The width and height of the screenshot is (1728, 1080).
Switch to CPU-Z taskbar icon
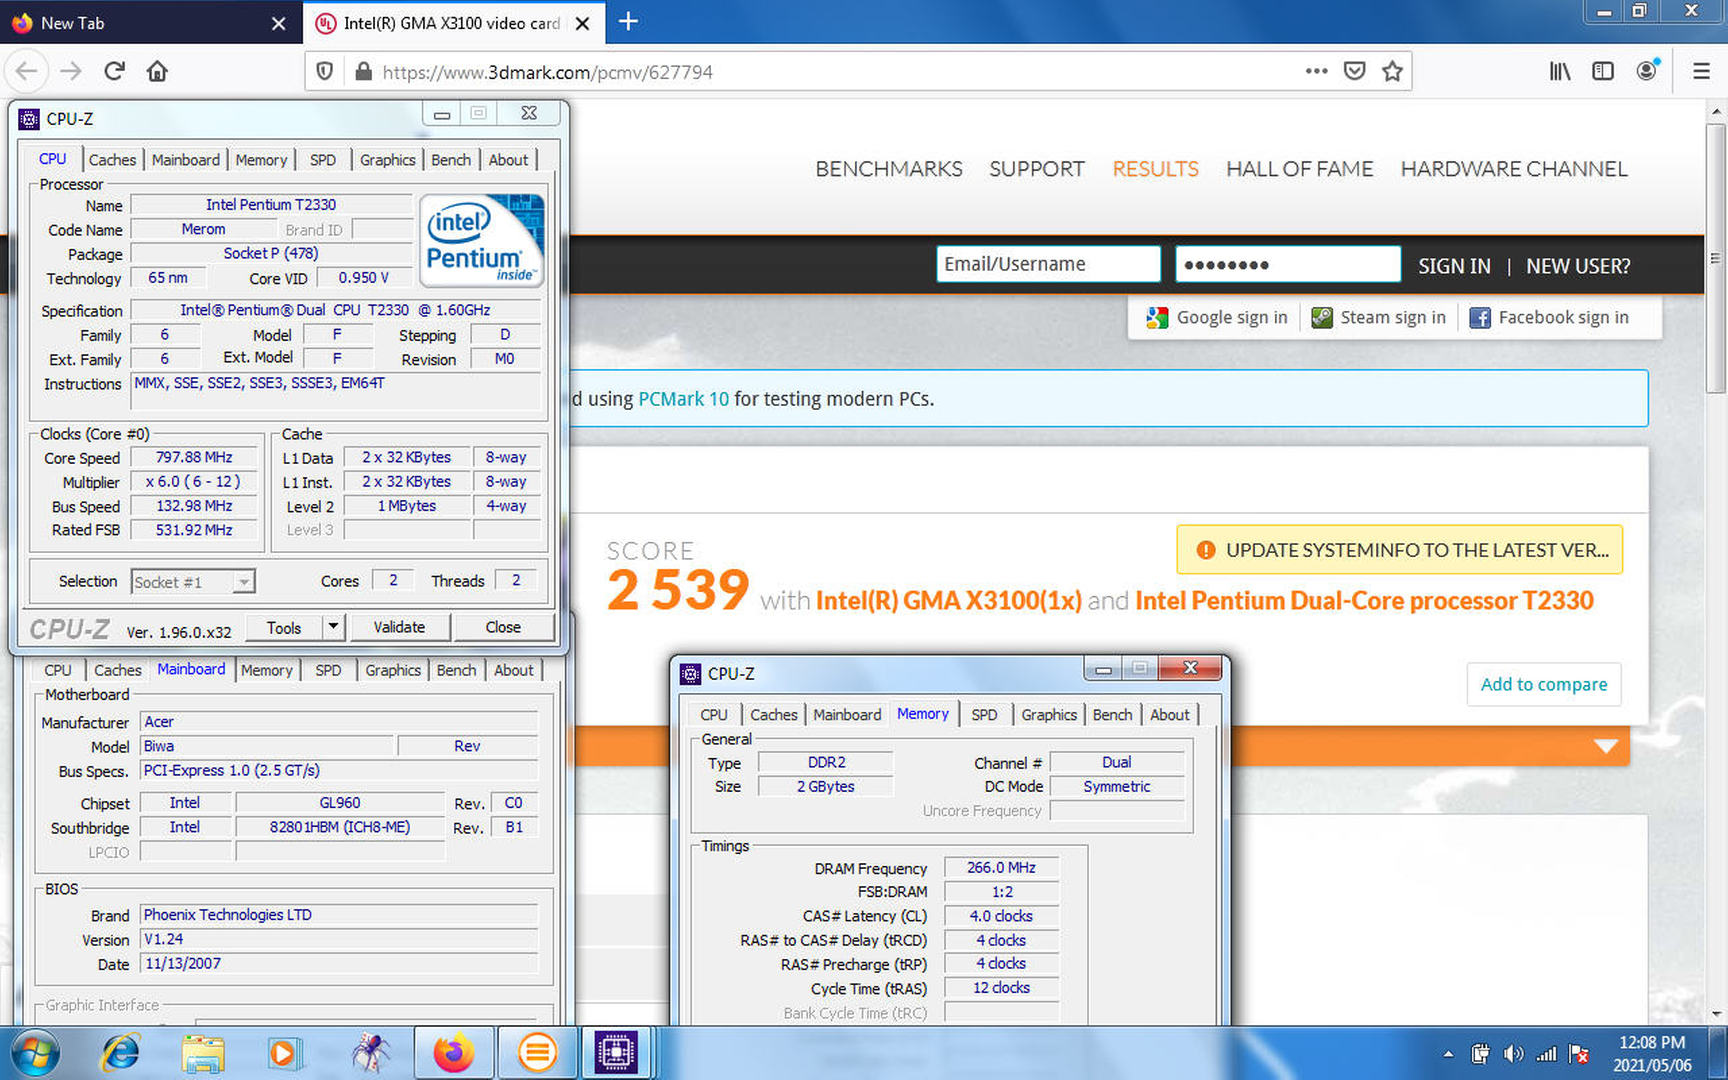(x=616, y=1053)
